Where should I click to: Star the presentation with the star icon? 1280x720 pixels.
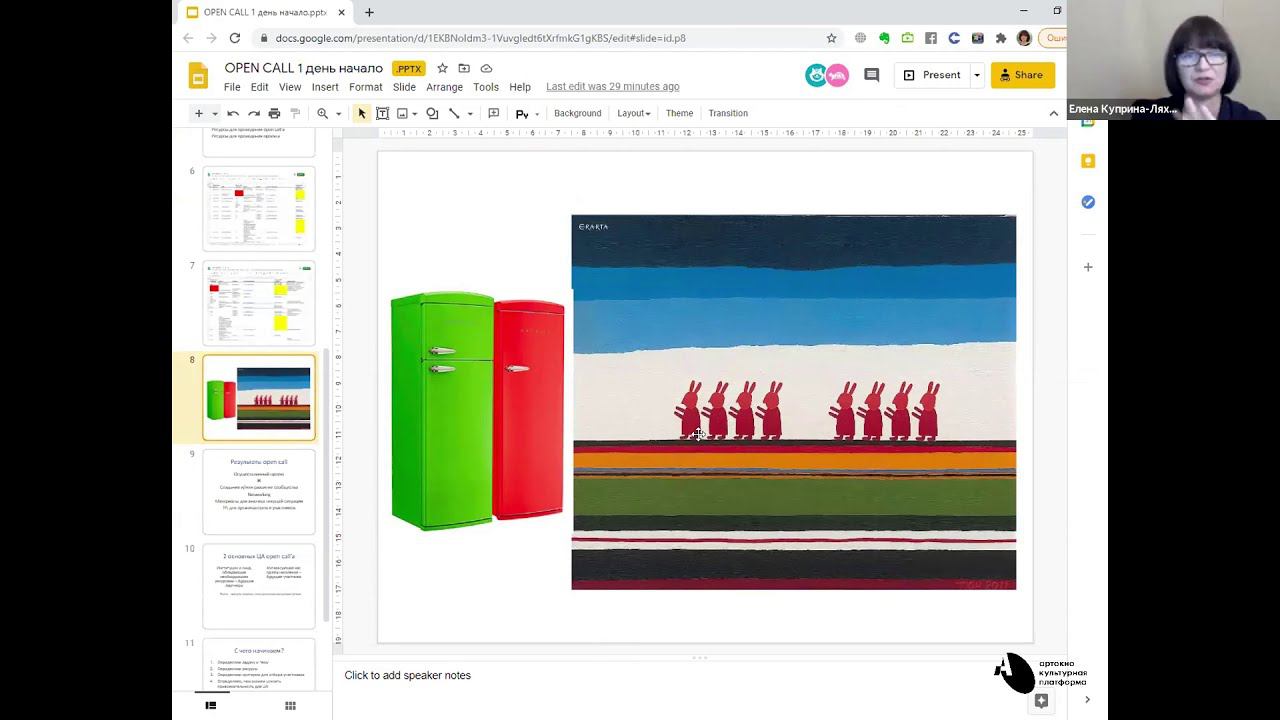pos(442,68)
